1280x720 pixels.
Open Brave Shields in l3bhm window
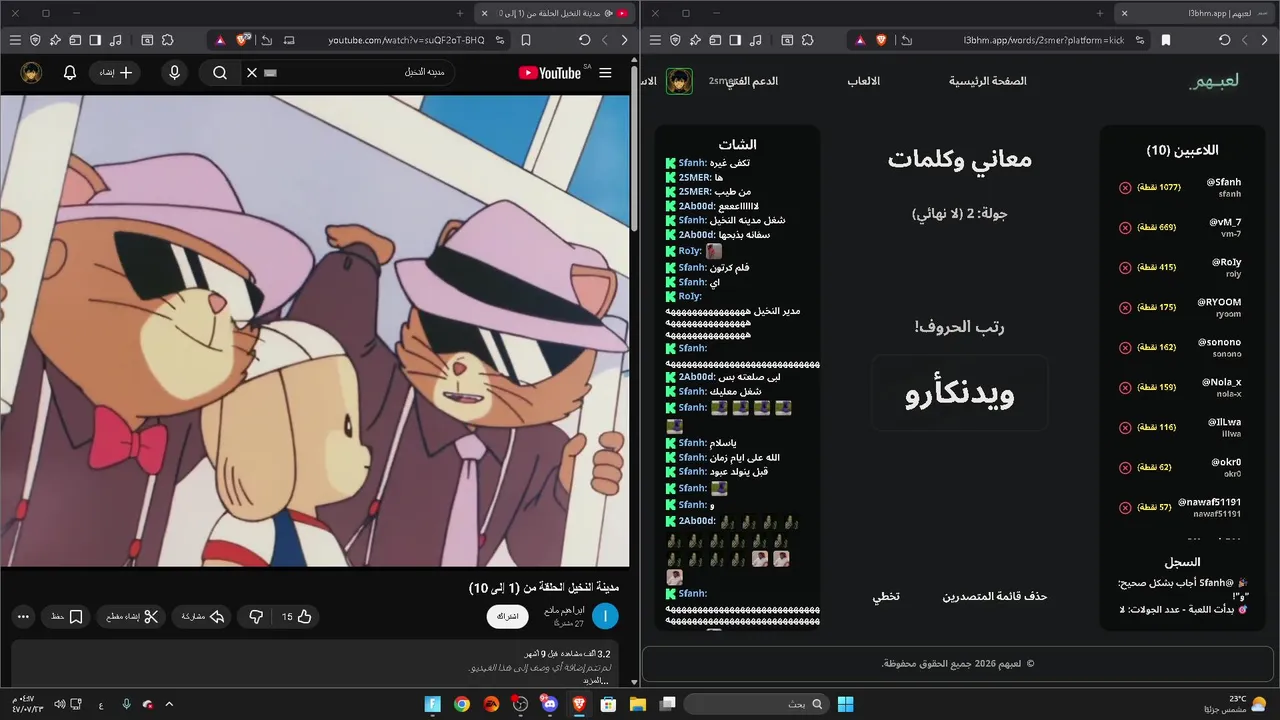coord(882,40)
